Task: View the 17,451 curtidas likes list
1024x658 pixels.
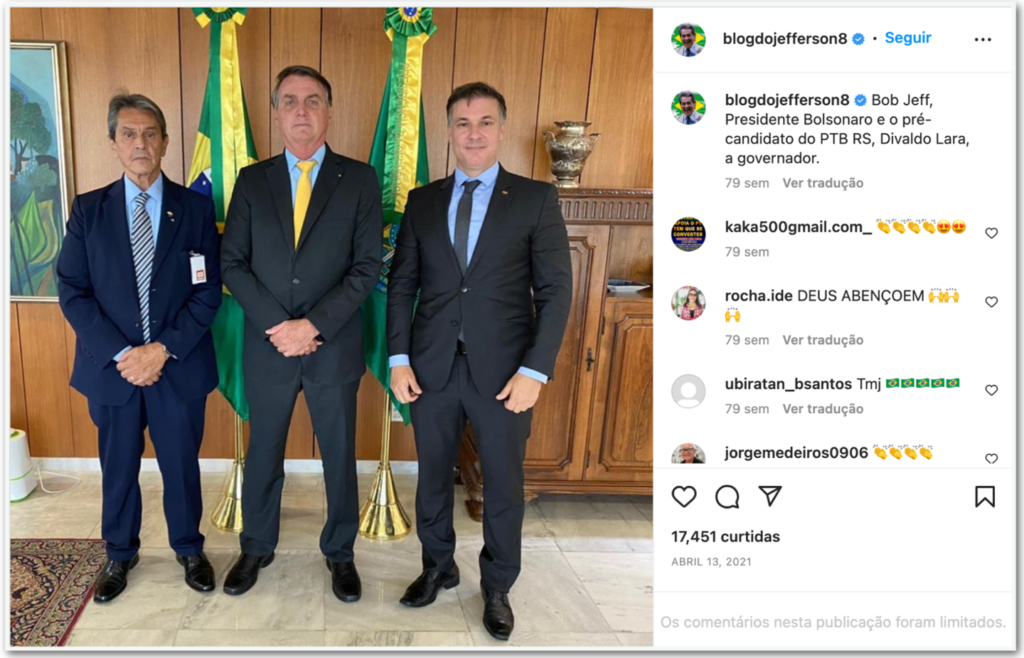Action: (x=726, y=537)
